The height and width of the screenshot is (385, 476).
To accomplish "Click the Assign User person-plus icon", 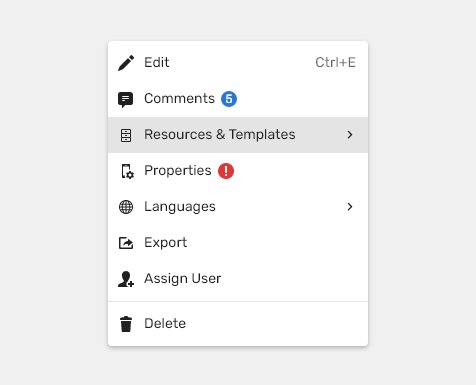I will point(126,279).
